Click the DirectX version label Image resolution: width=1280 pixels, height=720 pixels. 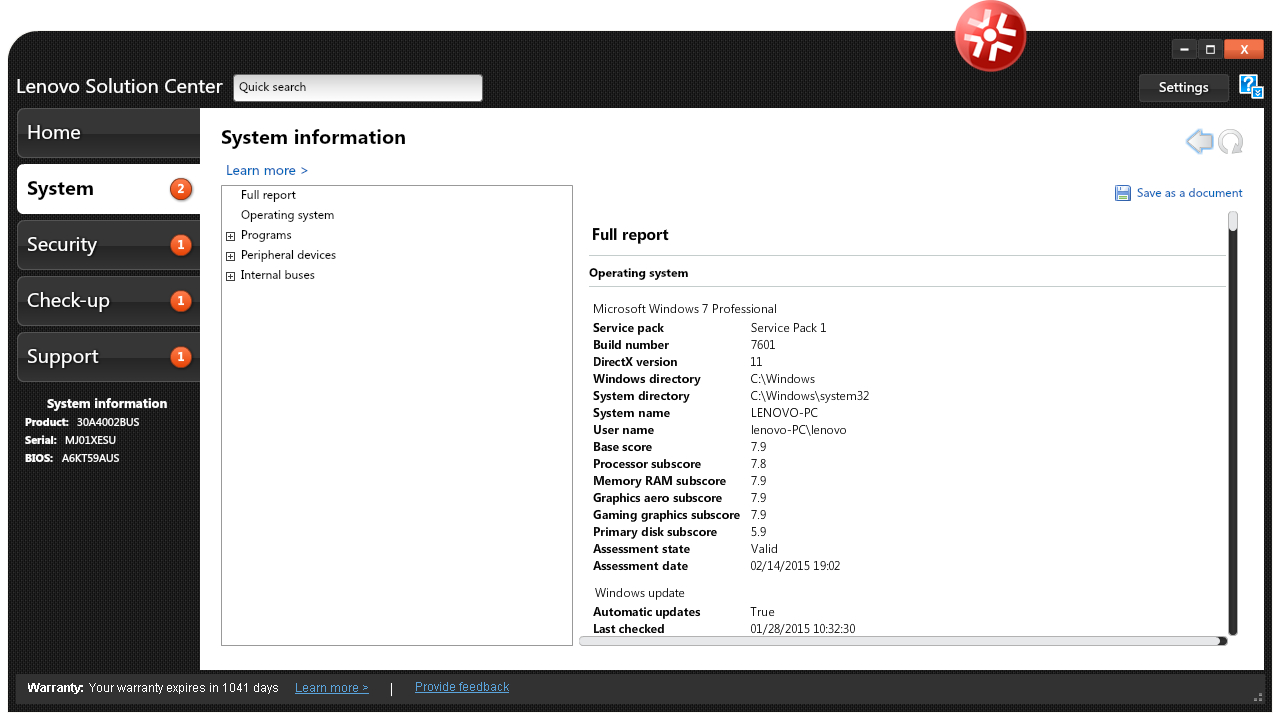635,362
